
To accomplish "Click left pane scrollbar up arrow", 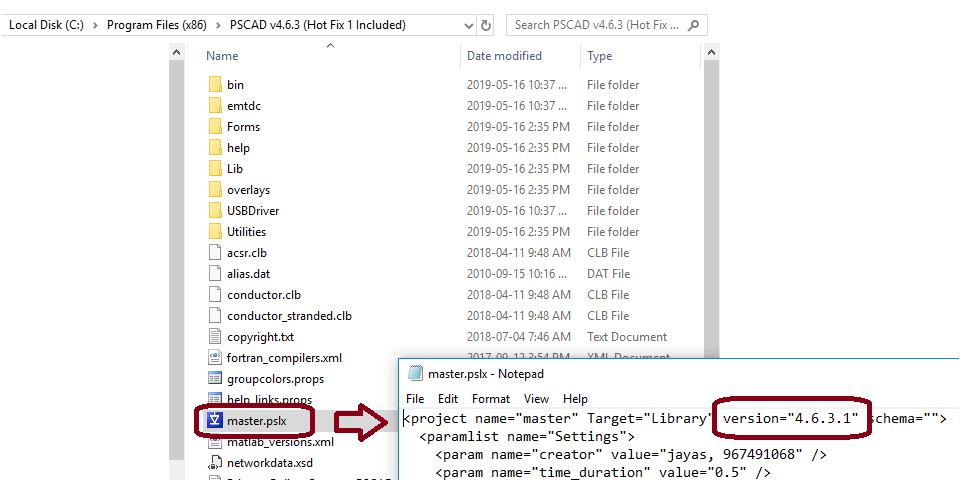I will click(x=176, y=53).
